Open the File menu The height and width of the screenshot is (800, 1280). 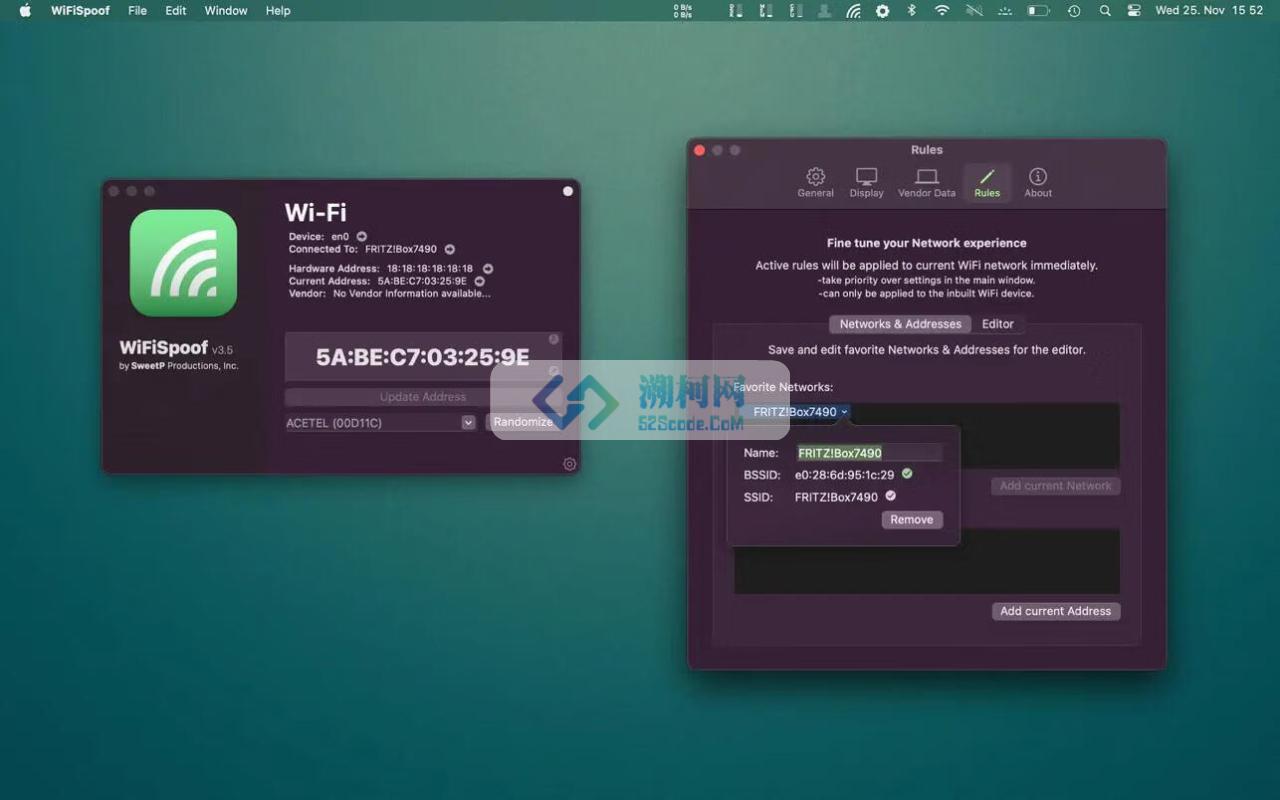[138, 11]
